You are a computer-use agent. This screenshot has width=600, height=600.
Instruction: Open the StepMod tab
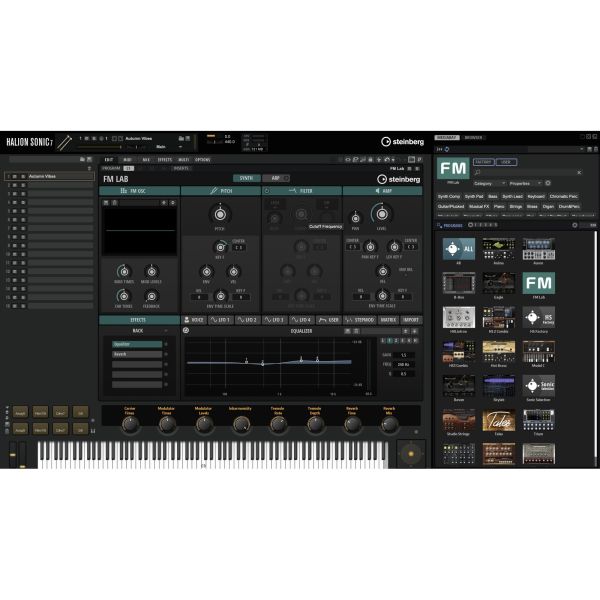click(360, 320)
